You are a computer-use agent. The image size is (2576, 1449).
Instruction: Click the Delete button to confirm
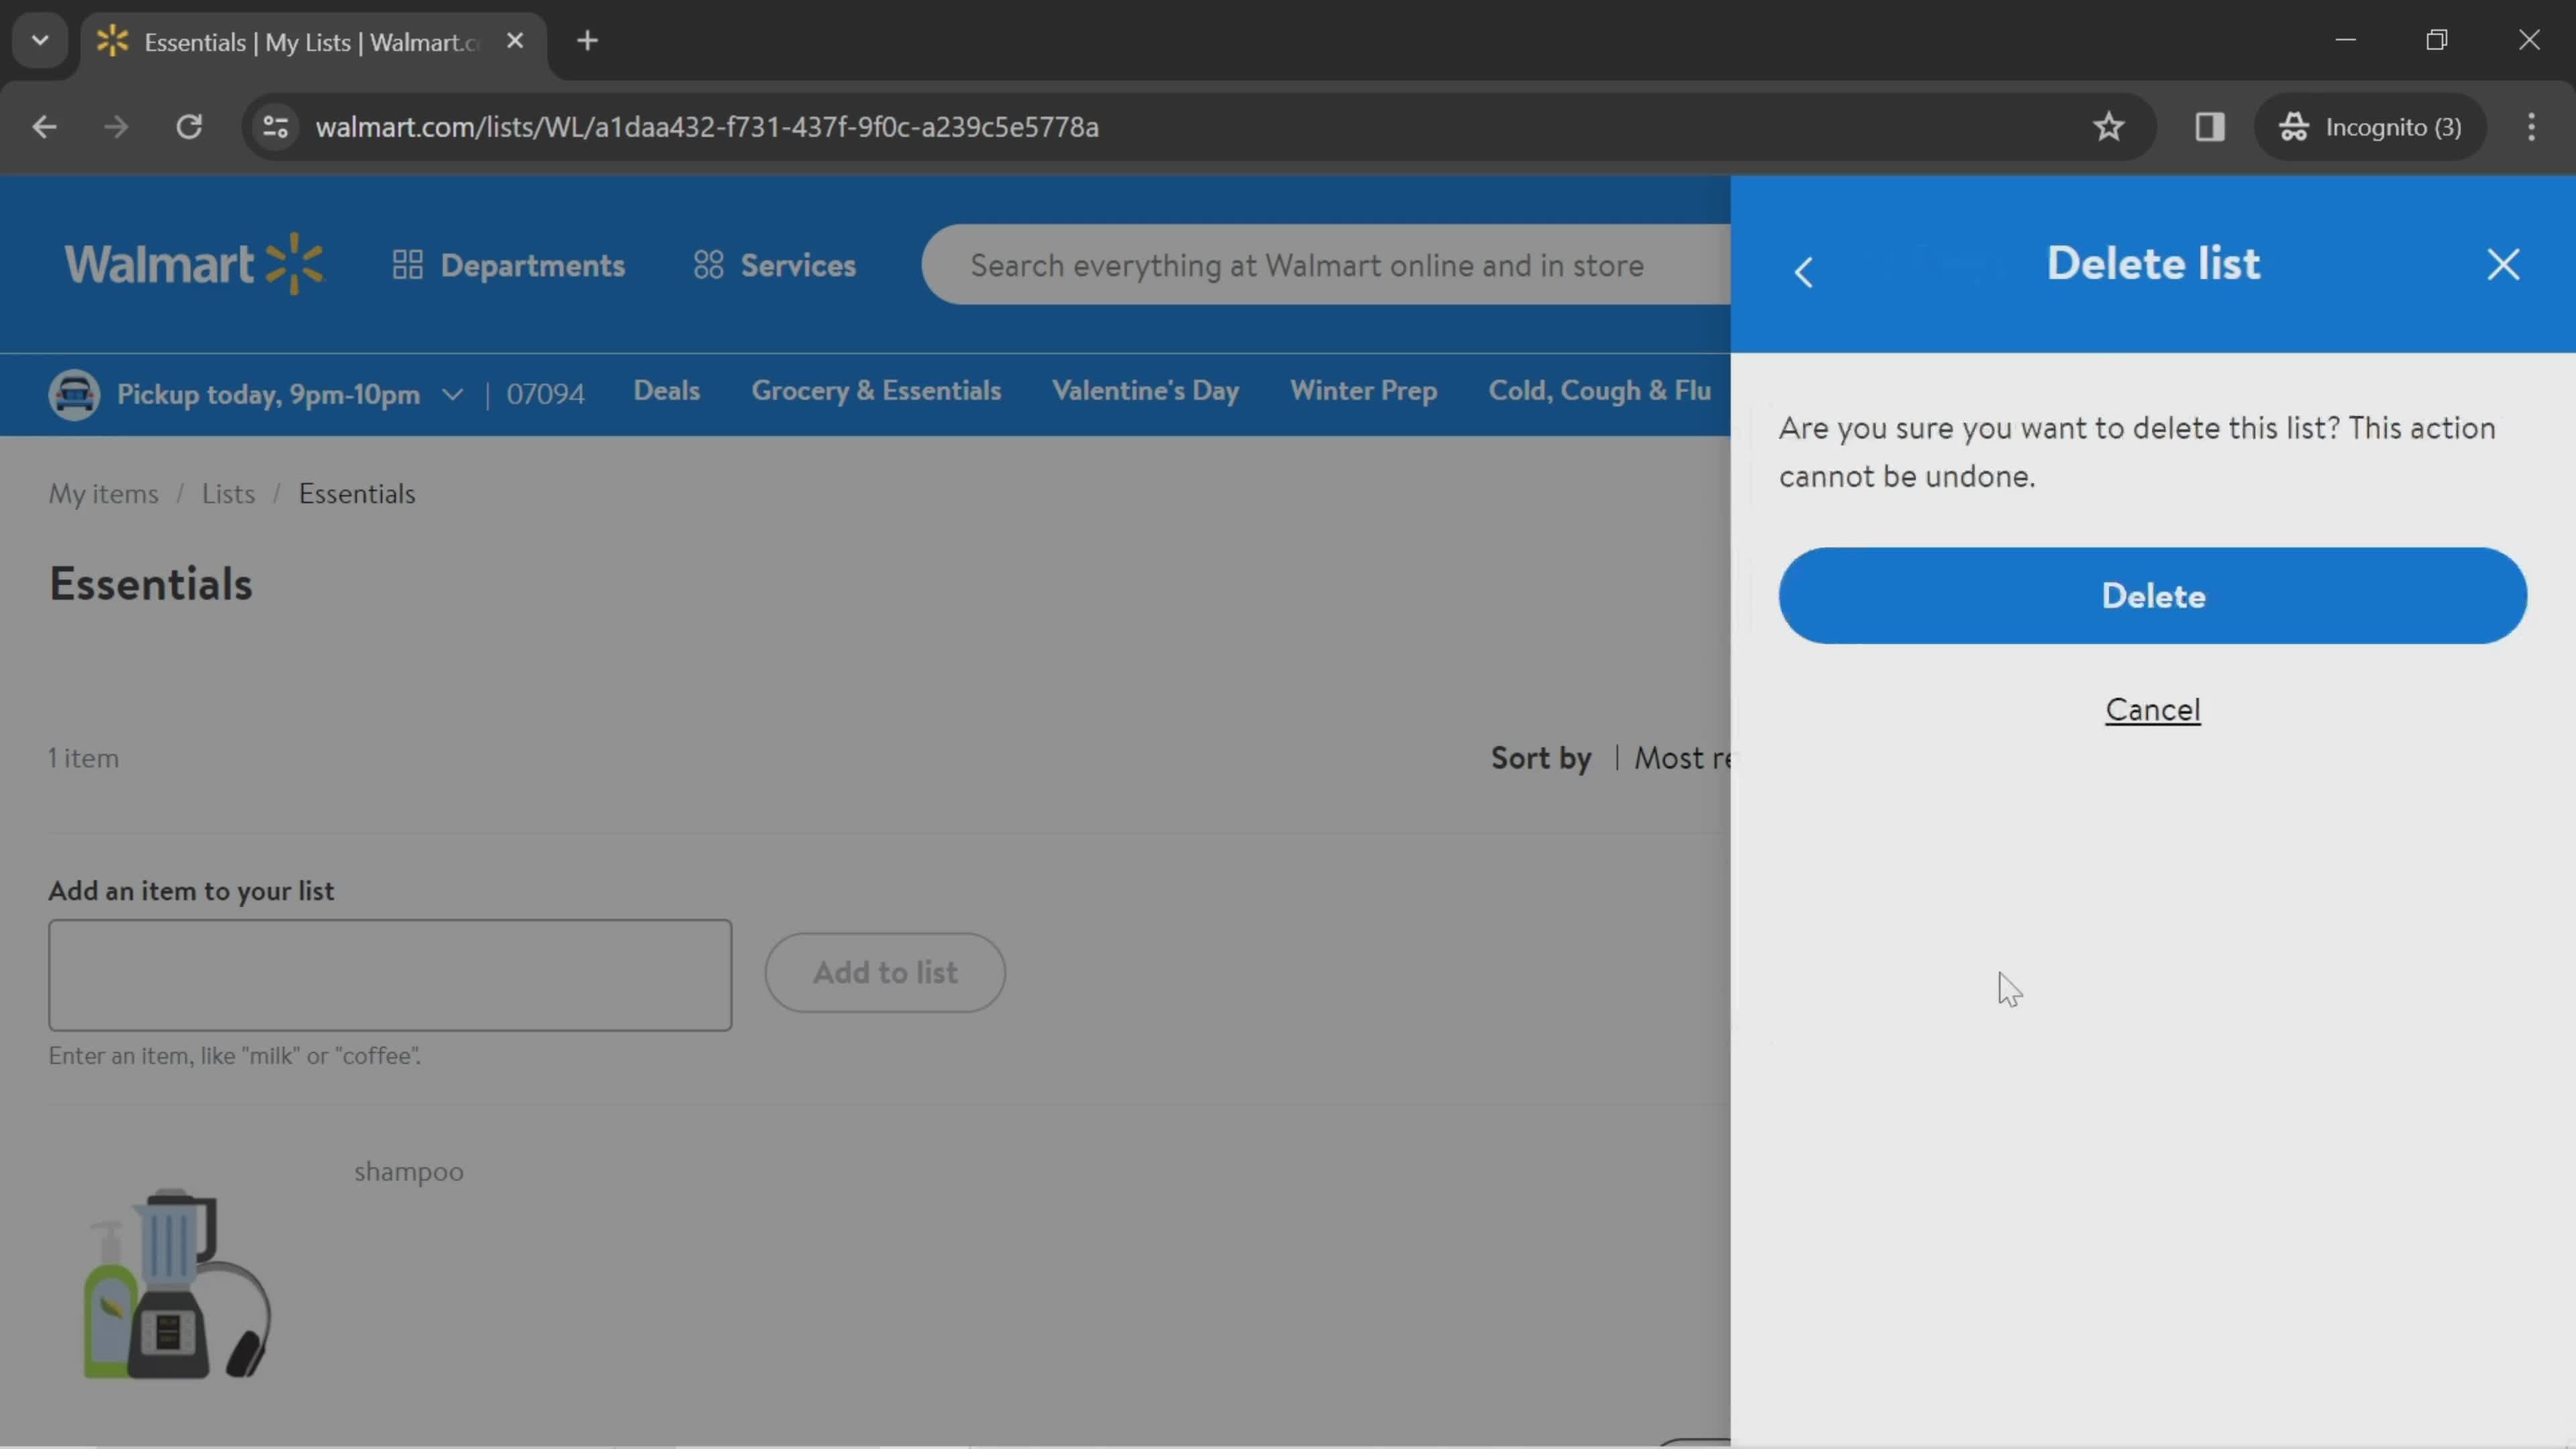[x=2153, y=594]
